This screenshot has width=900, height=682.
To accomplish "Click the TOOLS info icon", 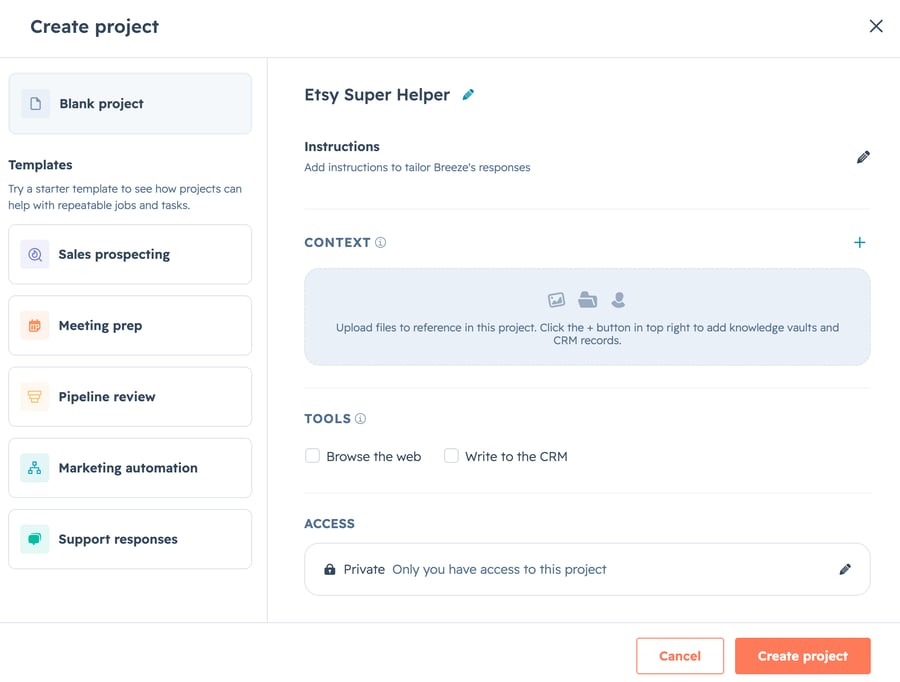I will 360,418.
